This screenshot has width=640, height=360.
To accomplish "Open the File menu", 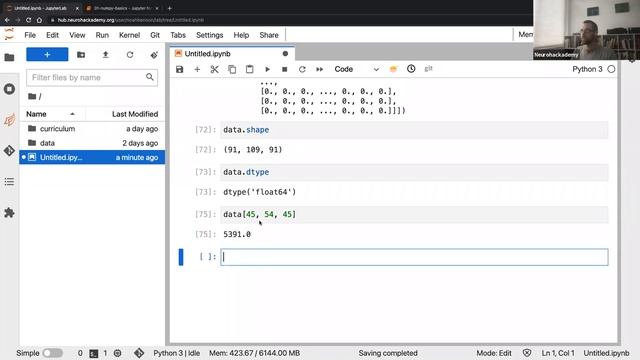I will point(30,35).
